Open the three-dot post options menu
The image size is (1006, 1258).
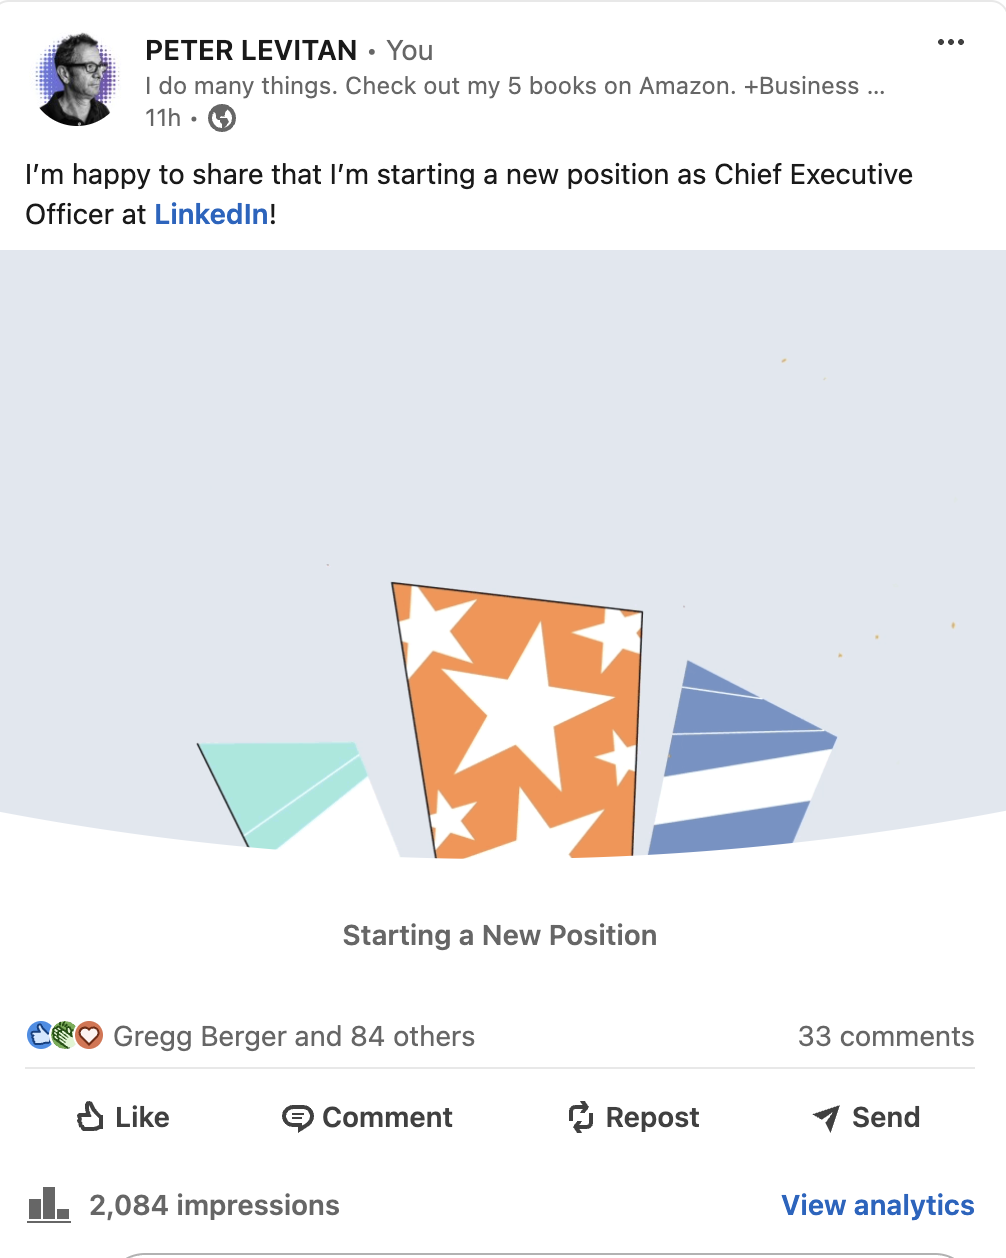950,42
